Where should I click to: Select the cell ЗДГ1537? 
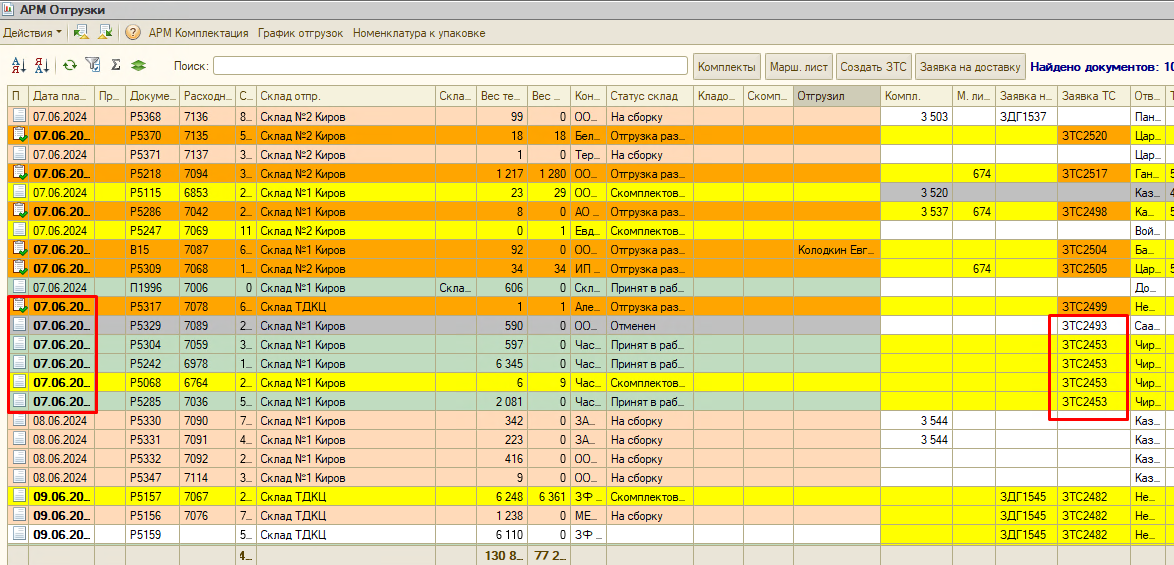coord(1026,116)
